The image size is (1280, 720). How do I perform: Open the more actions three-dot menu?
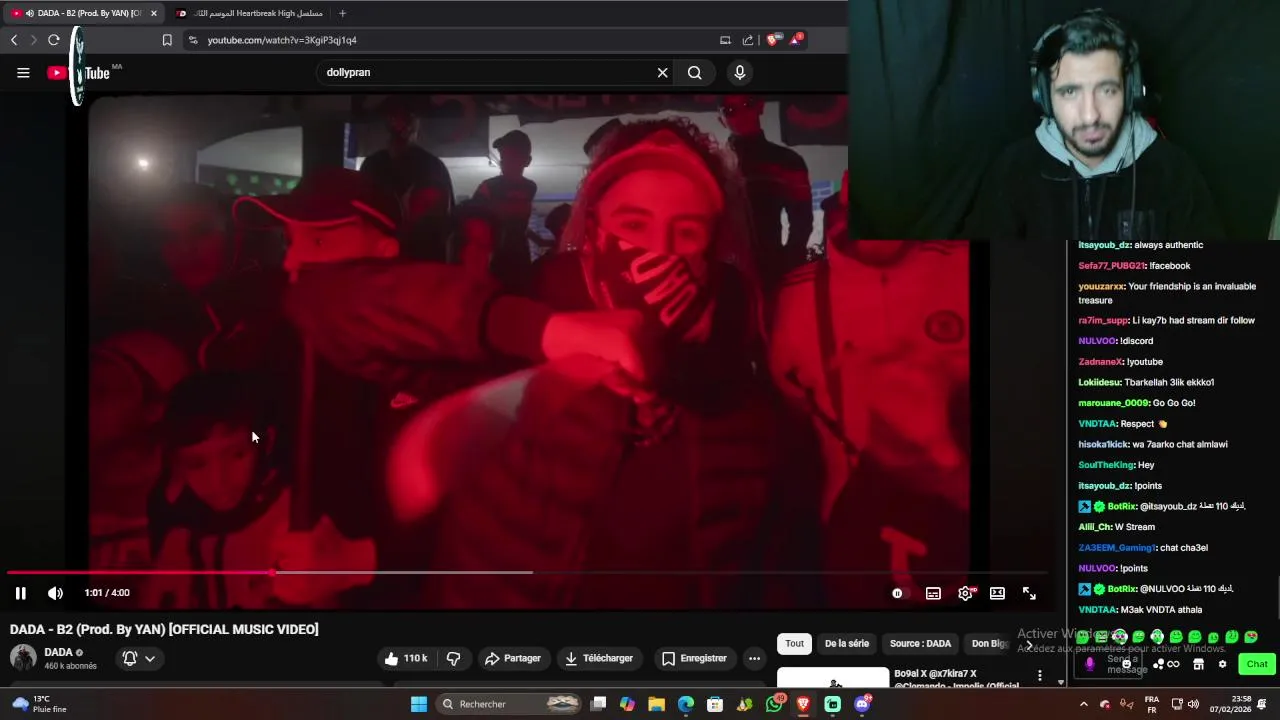[x=754, y=658]
